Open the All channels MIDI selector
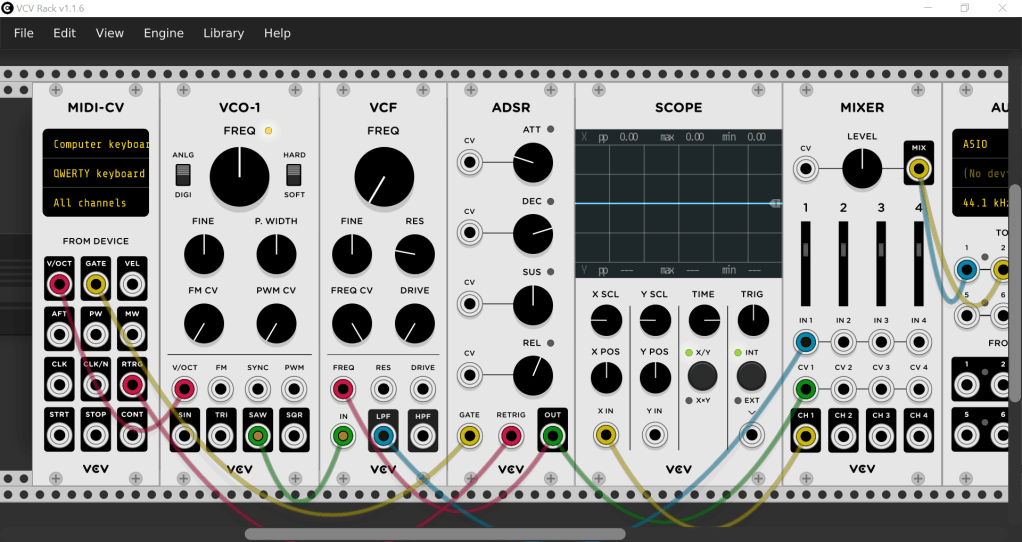Image resolution: width=1022 pixels, height=542 pixels. 96,203
